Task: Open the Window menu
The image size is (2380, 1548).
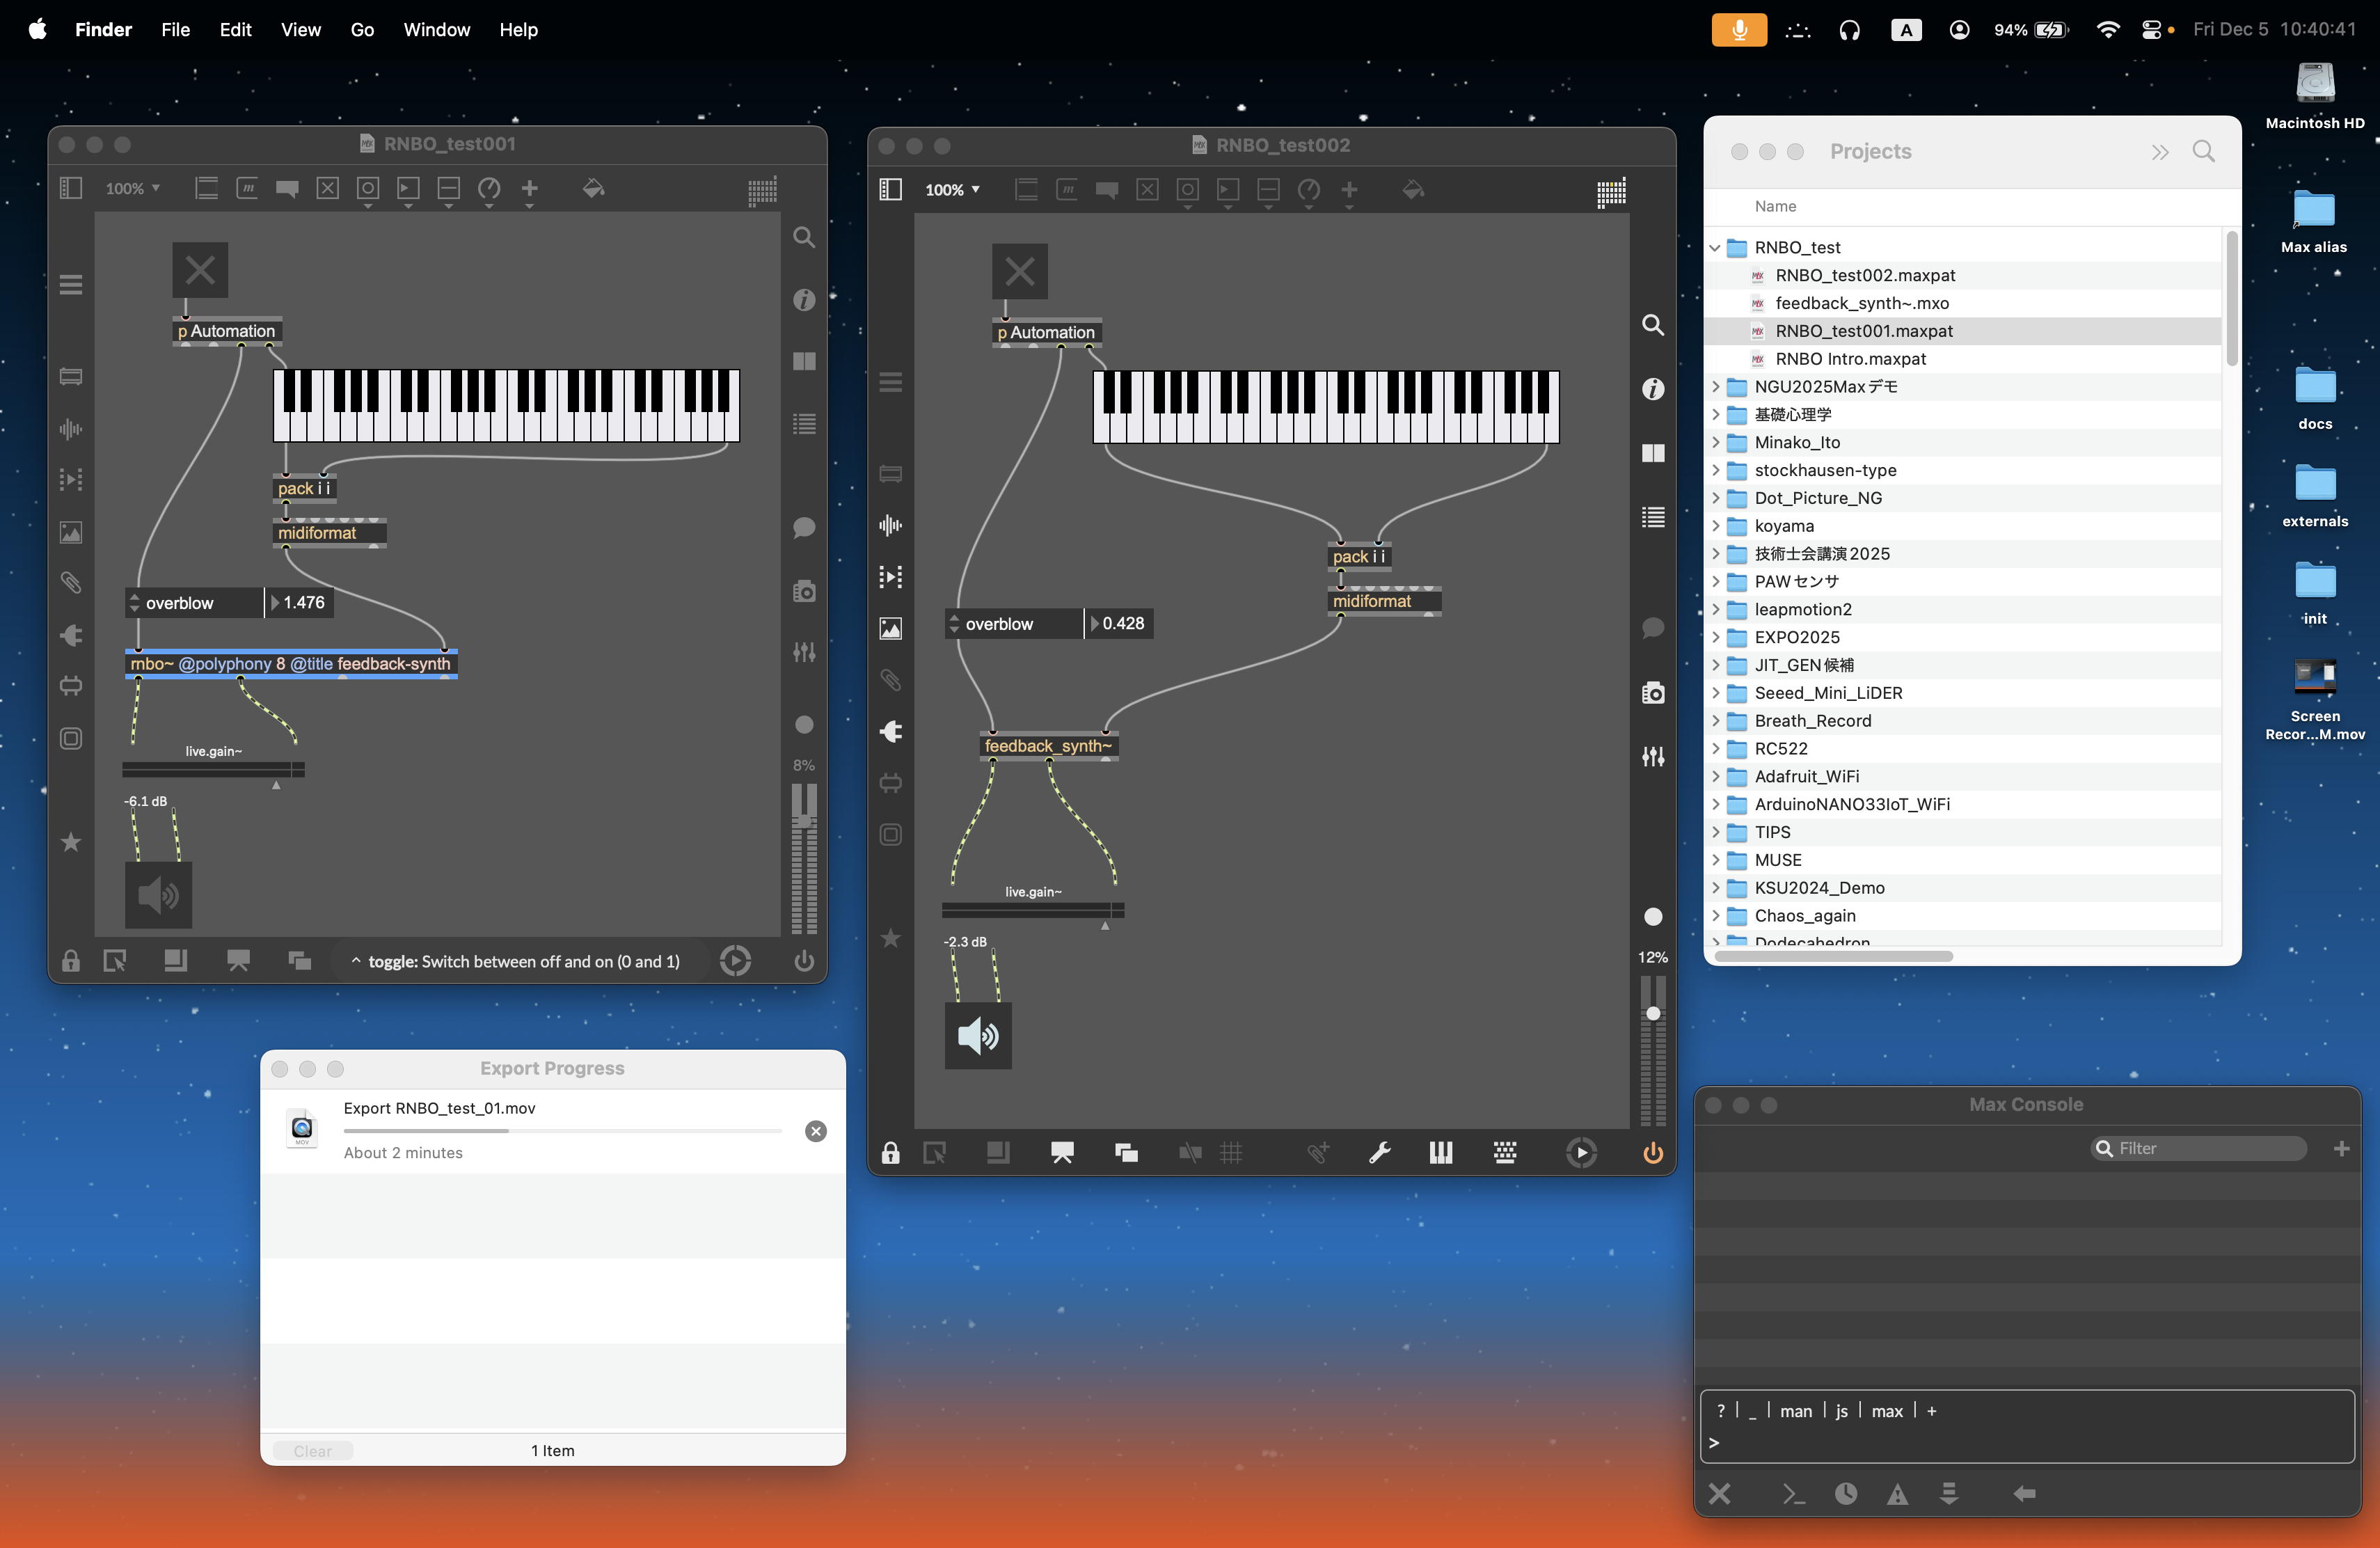Action: 436,30
